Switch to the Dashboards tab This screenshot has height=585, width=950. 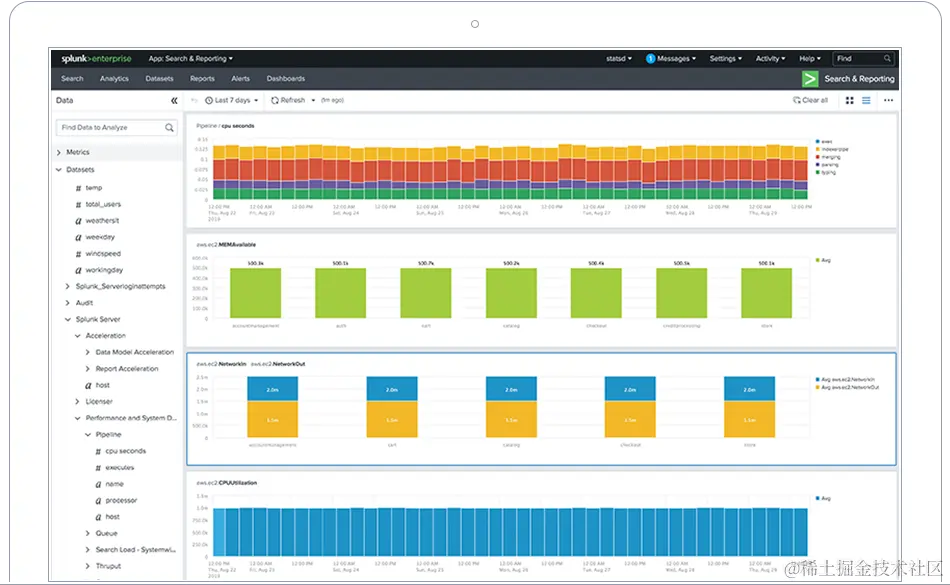286,78
